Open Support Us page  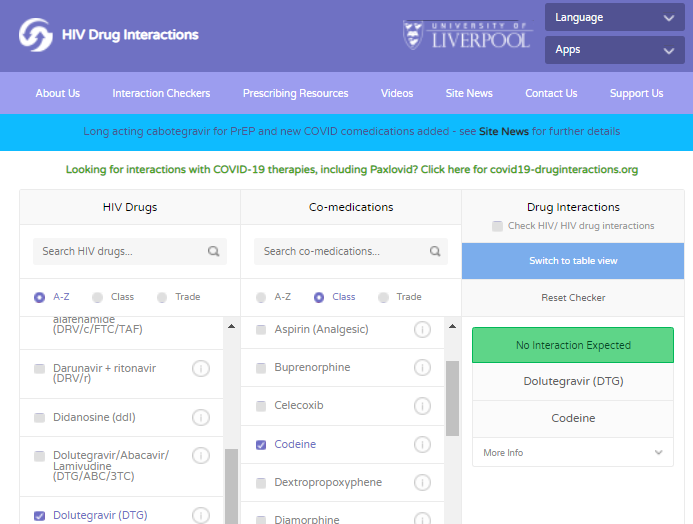click(x=636, y=93)
